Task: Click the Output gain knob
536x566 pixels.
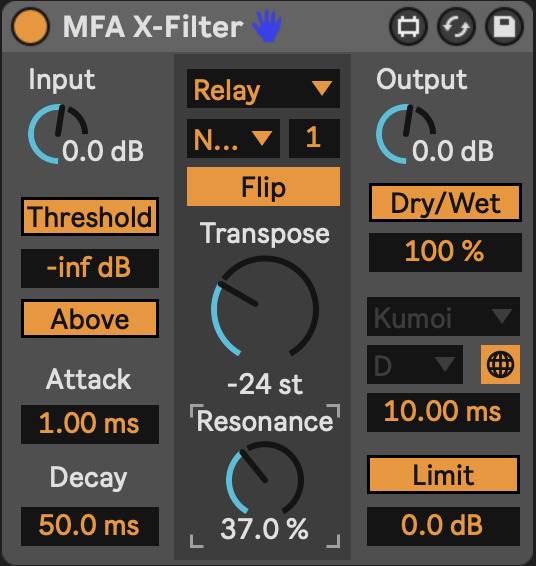Action: click(406, 134)
